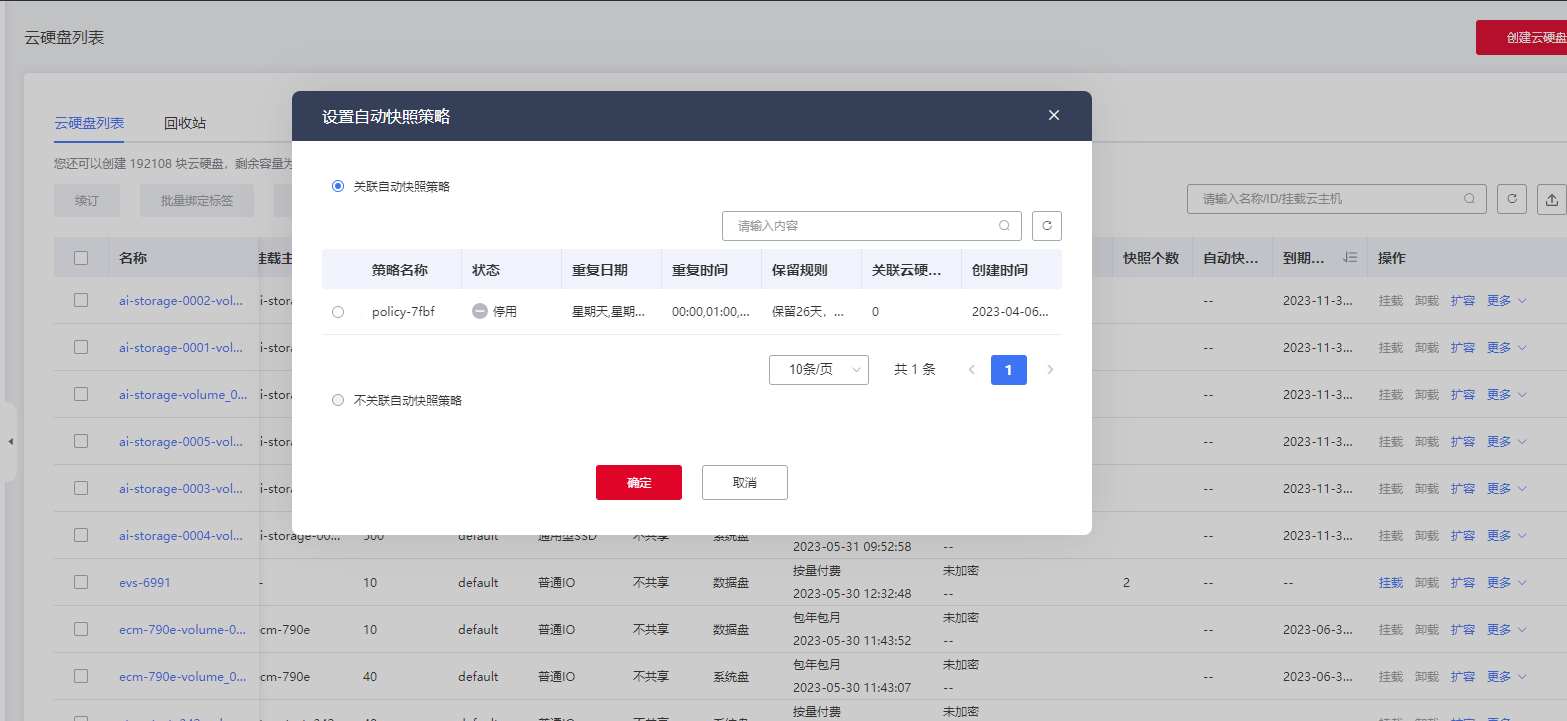The image size is (1567, 721).
Task: Click the 确定 button
Action: click(639, 482)
